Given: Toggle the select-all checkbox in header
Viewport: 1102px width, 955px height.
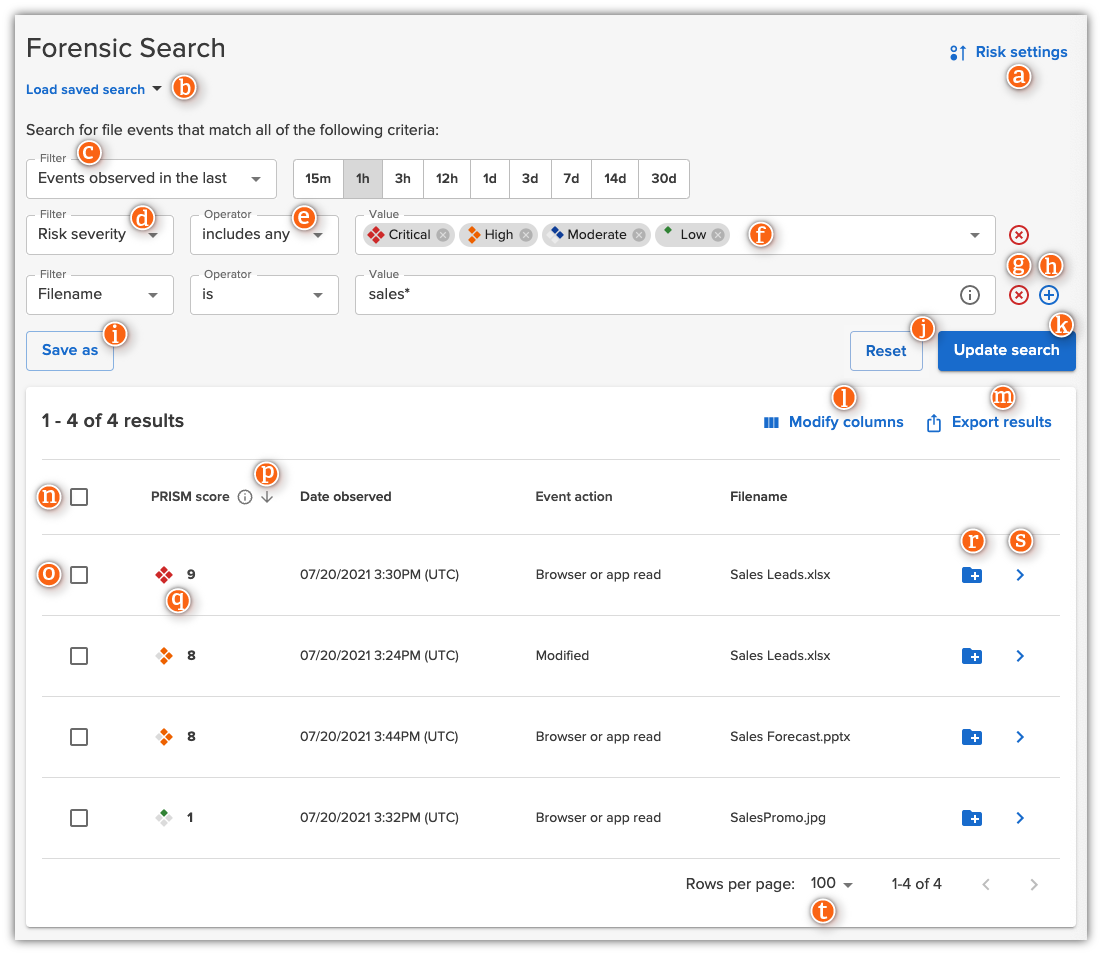Looking at the screenshot, I should click(x=79, y=497).
